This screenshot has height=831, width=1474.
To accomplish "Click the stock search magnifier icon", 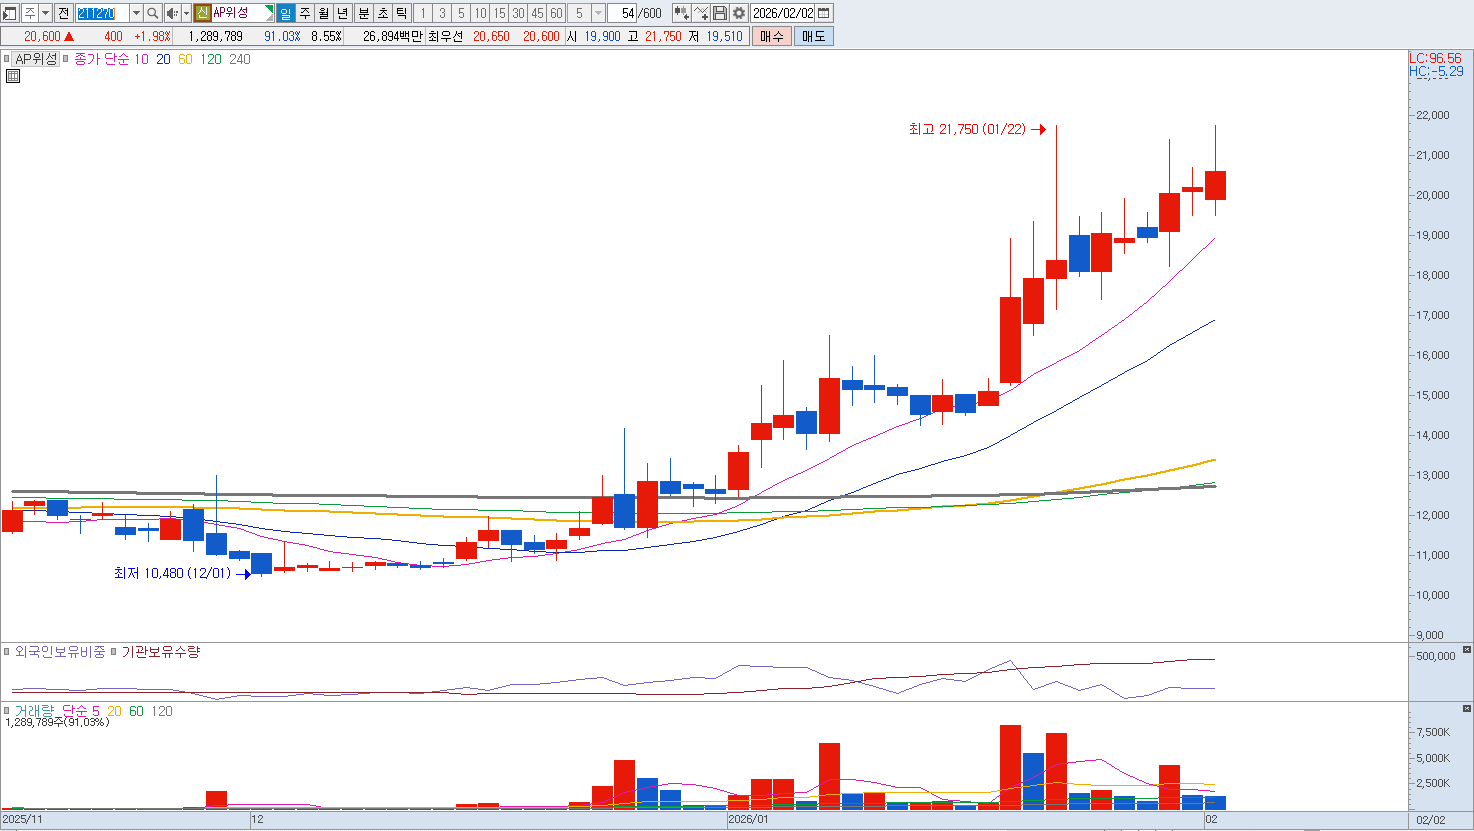I will tap(153, 13).
